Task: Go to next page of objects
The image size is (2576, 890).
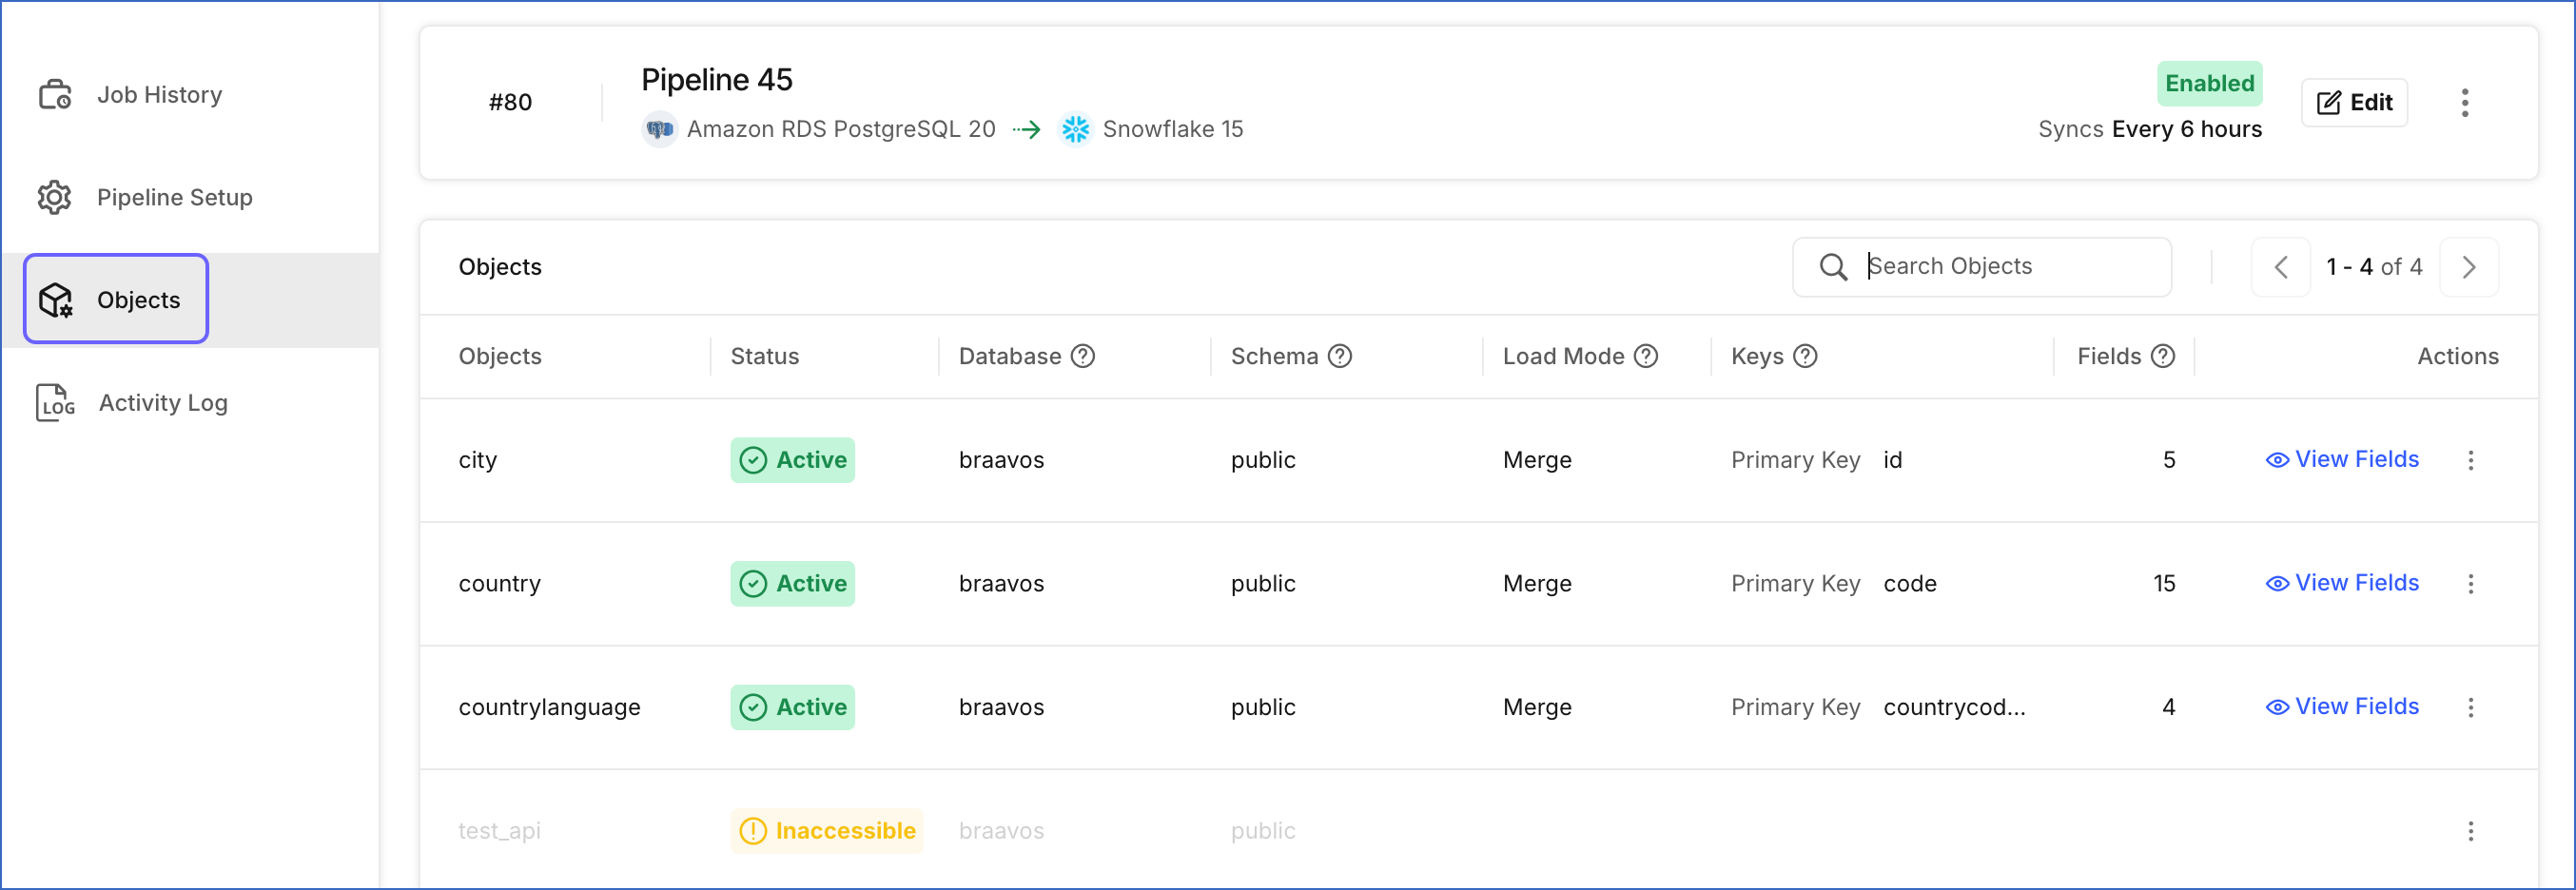Action: 2469,267
